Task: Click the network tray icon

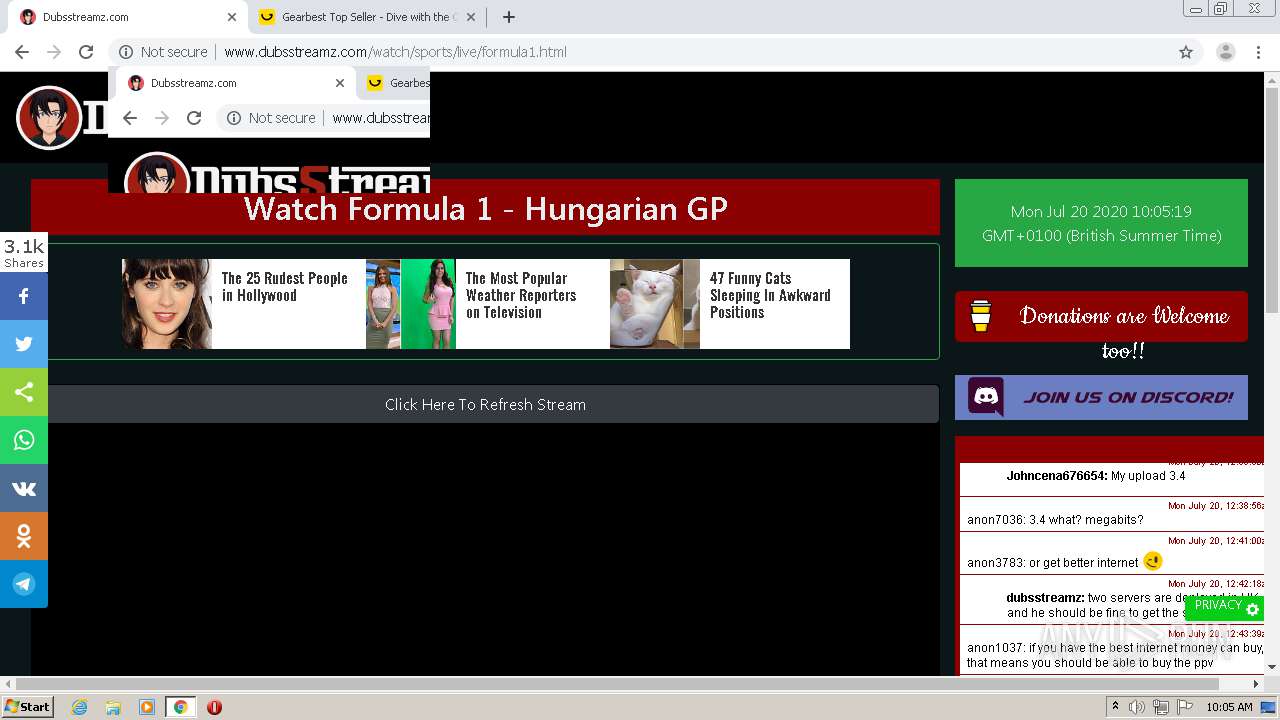Action: click(x=1161, y=707)
